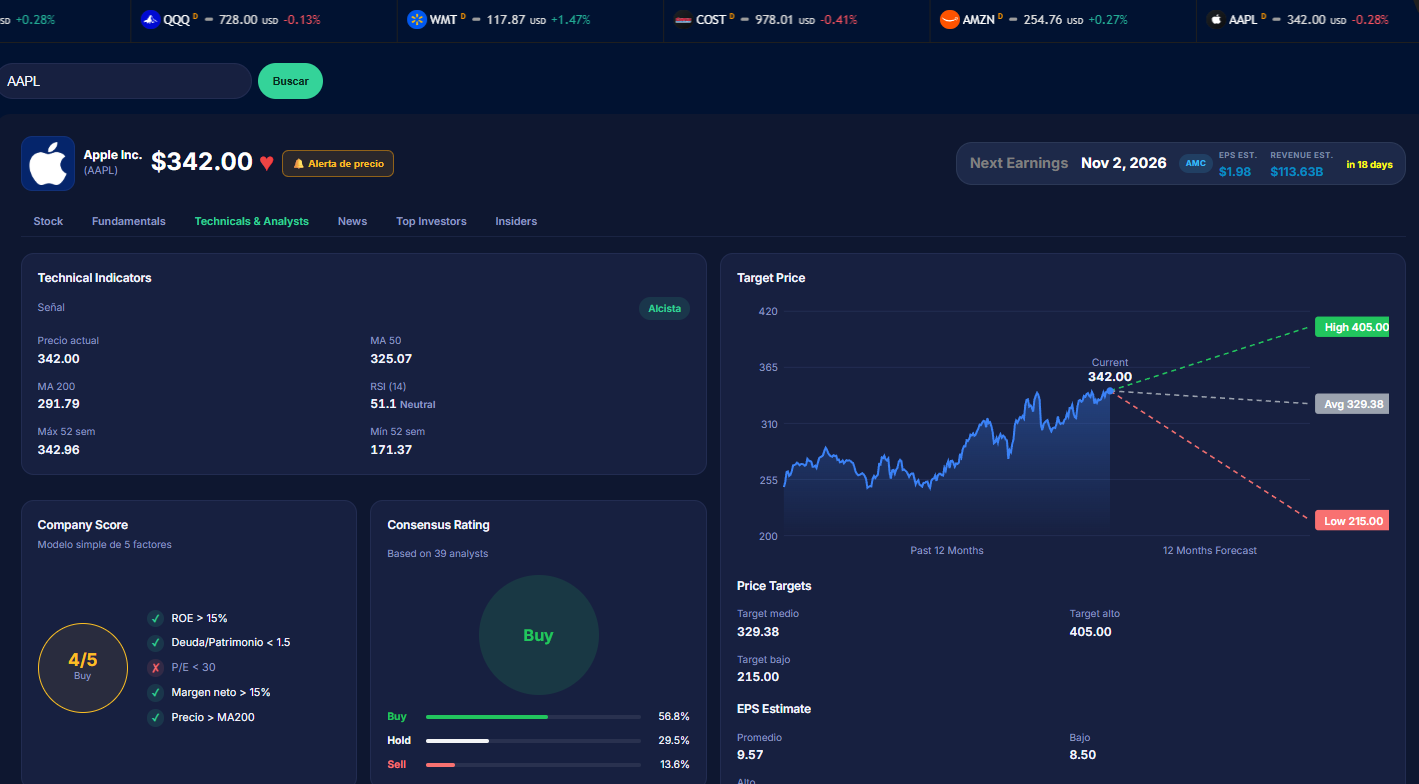Click the Avg 329.38 target label
Viewport: 1419px width, 784px height.
point(1352,404)
